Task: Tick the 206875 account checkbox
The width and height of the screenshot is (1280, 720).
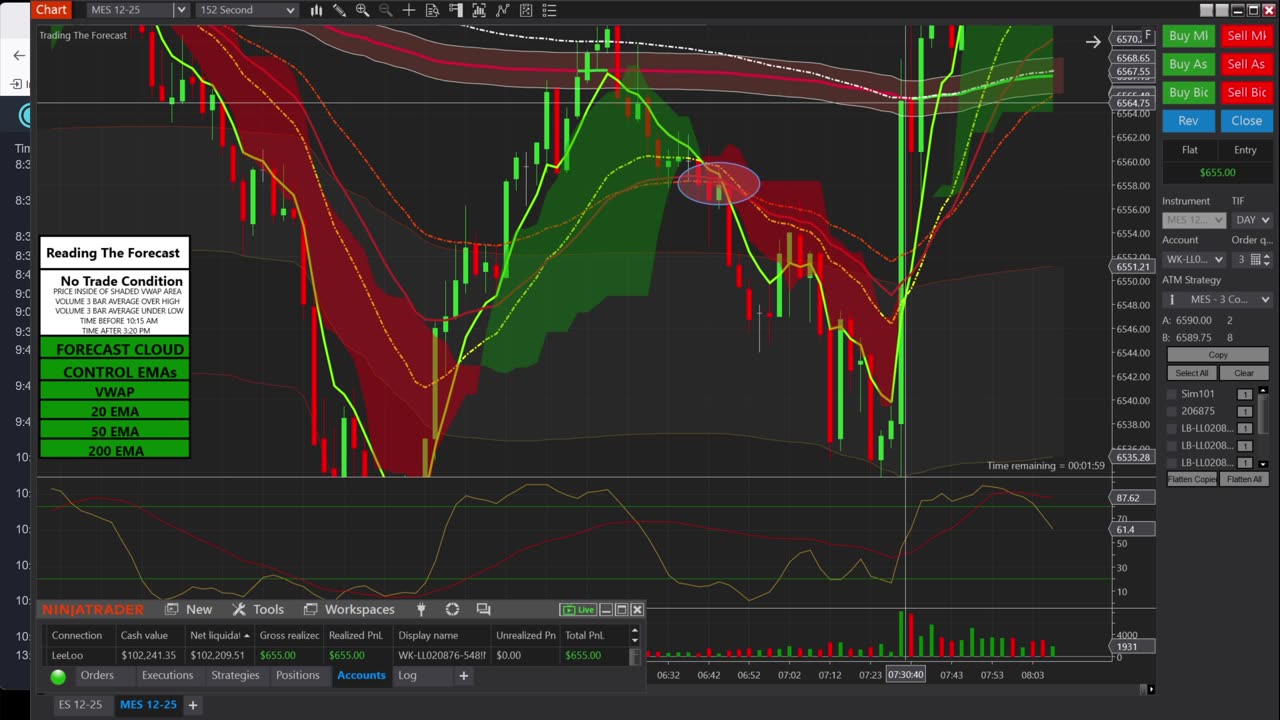Action: coord(1172,411)
